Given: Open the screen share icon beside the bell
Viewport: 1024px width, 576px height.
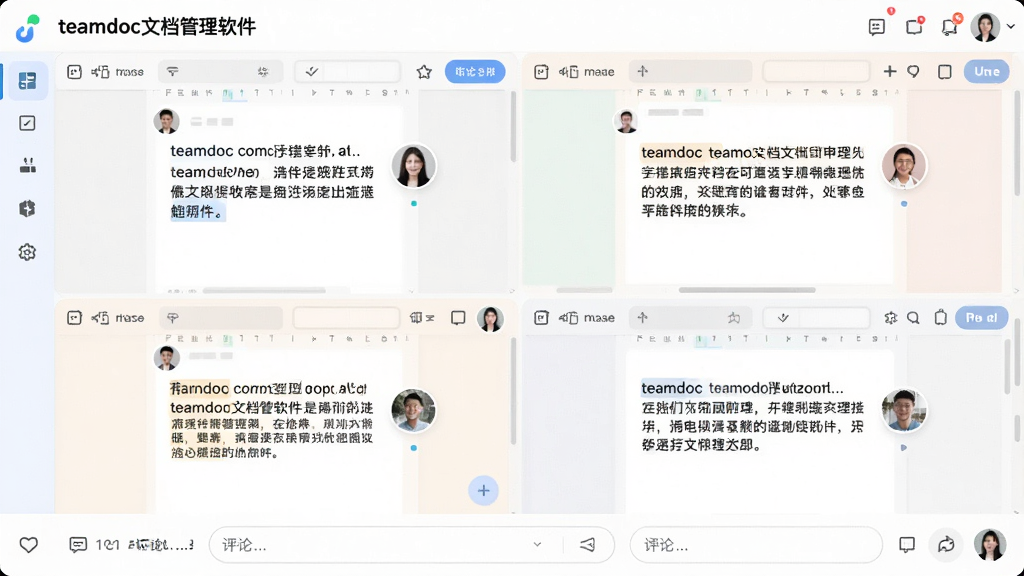Looking at the screenshot, I should point(914,27).
